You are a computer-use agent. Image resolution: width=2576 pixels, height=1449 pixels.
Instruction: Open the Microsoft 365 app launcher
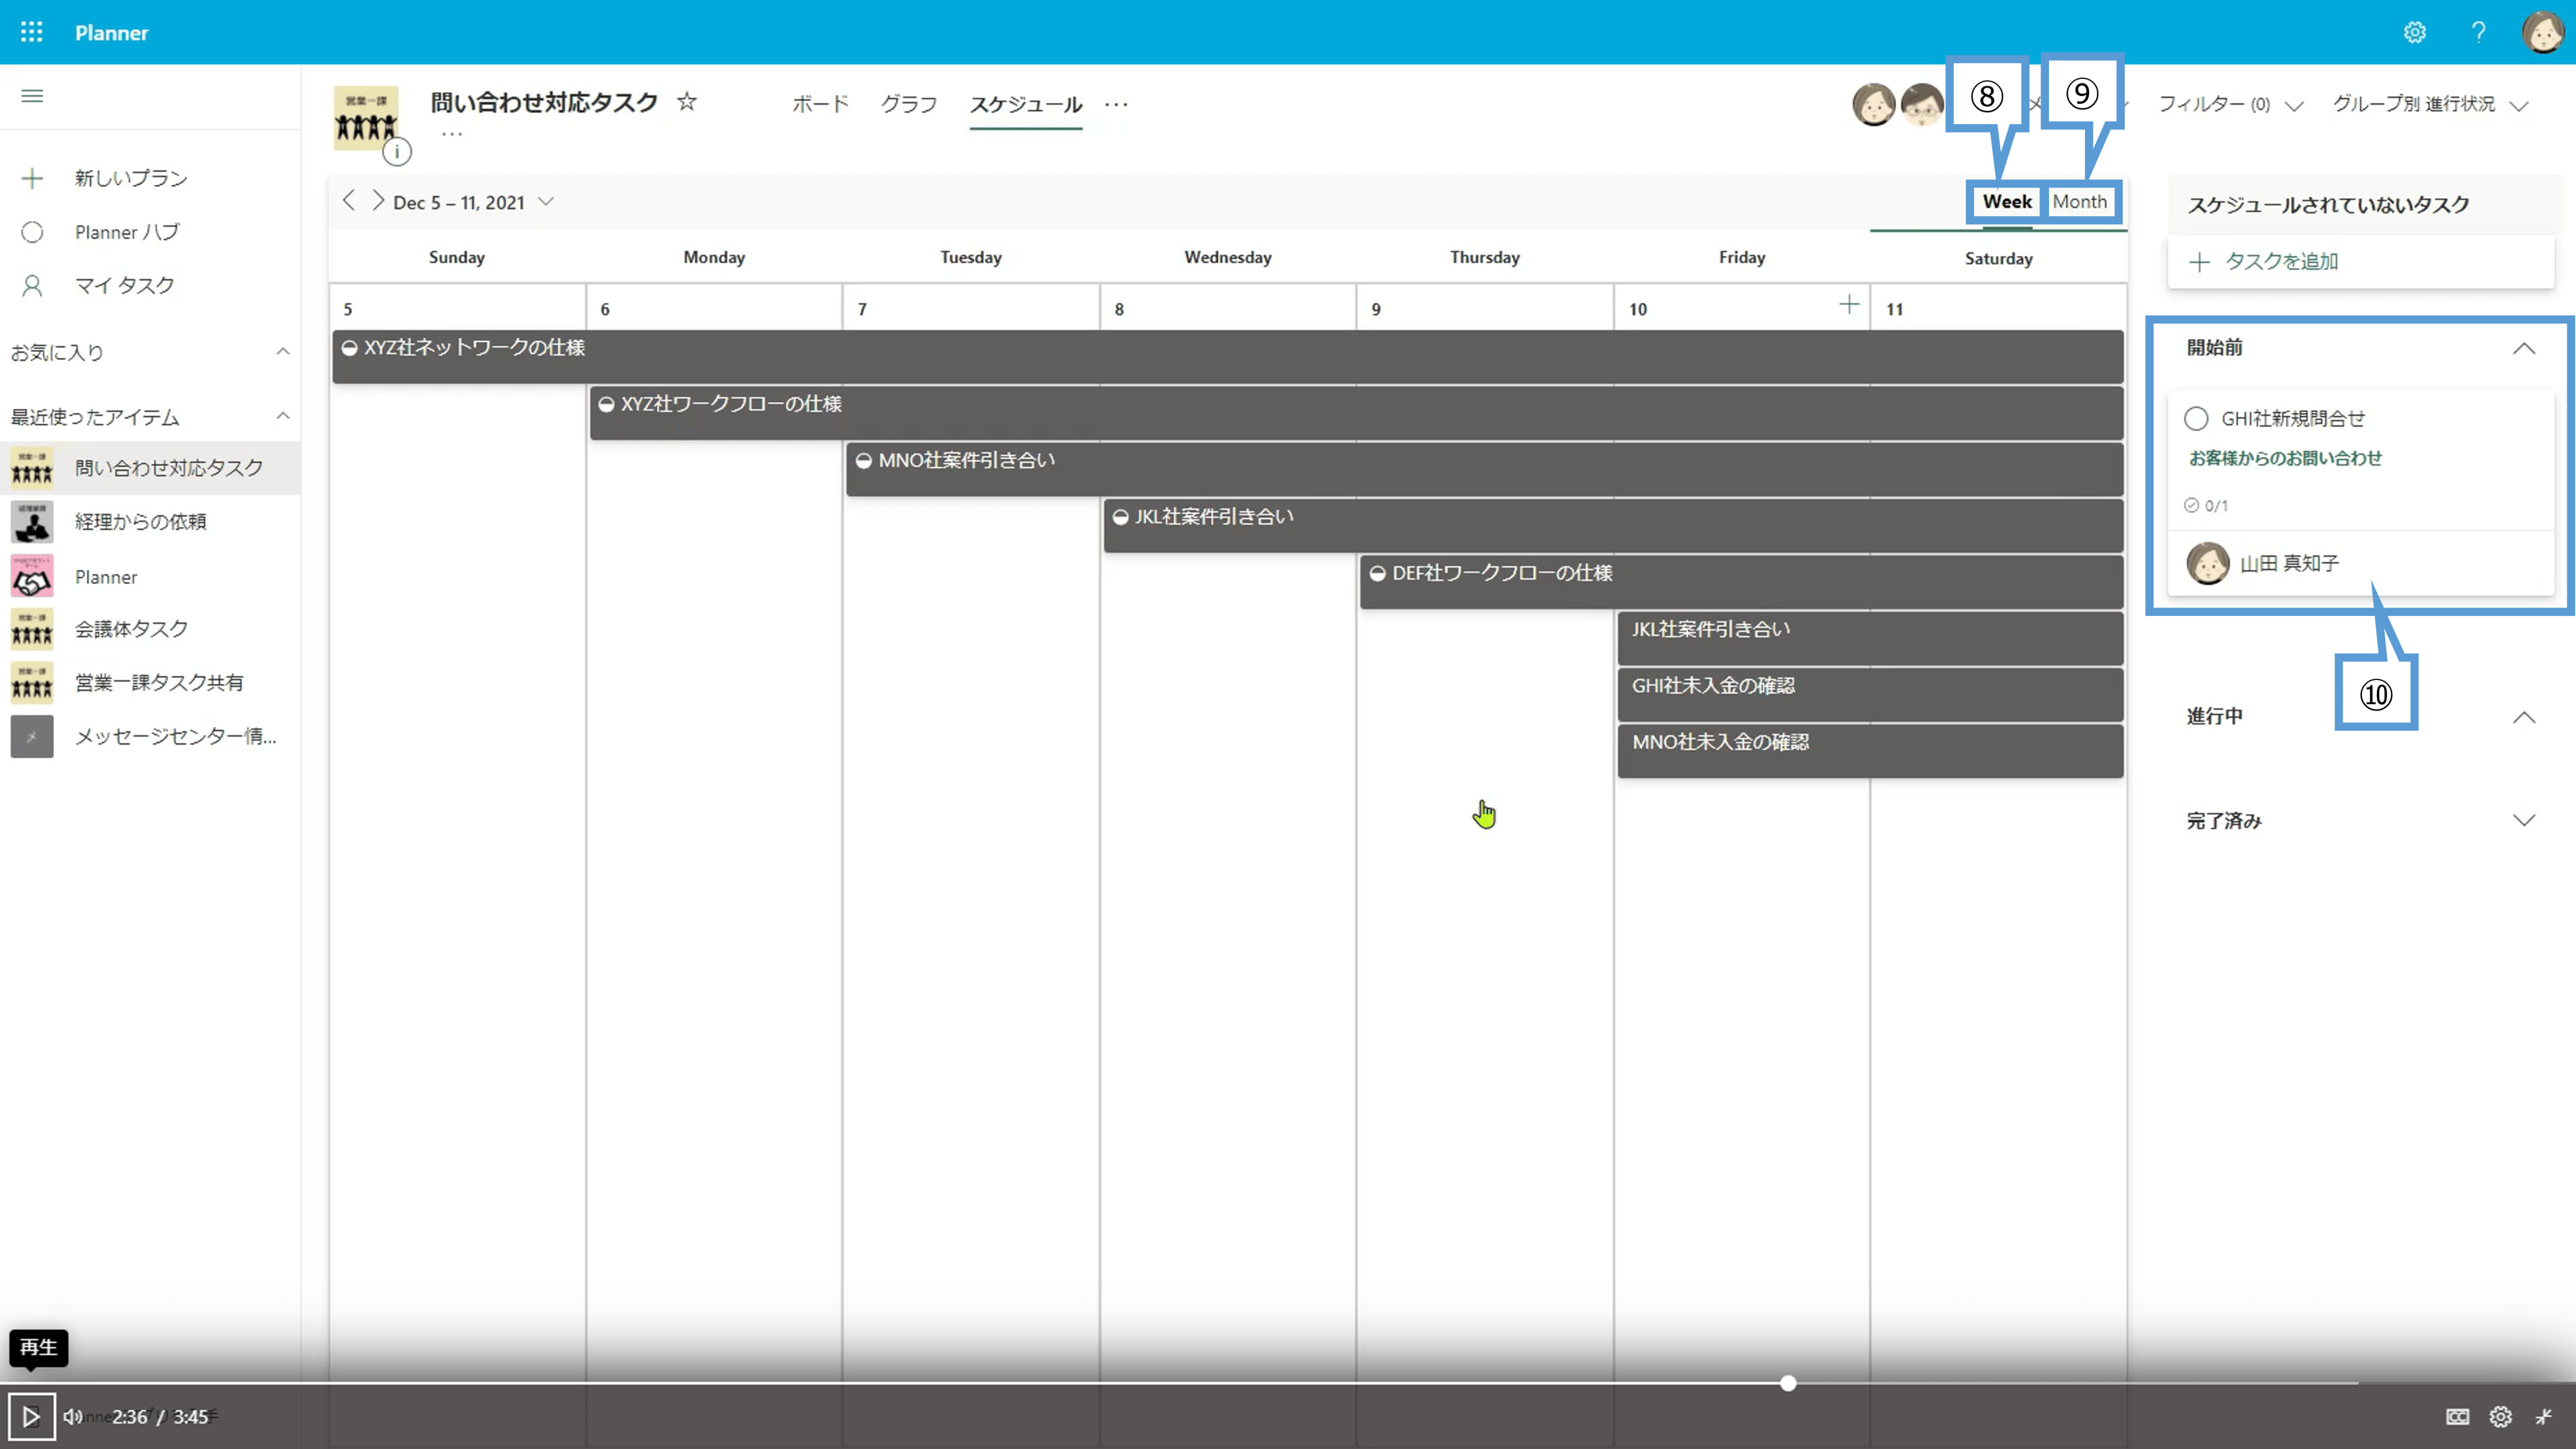pyautogui.click(x=31, y=32)
